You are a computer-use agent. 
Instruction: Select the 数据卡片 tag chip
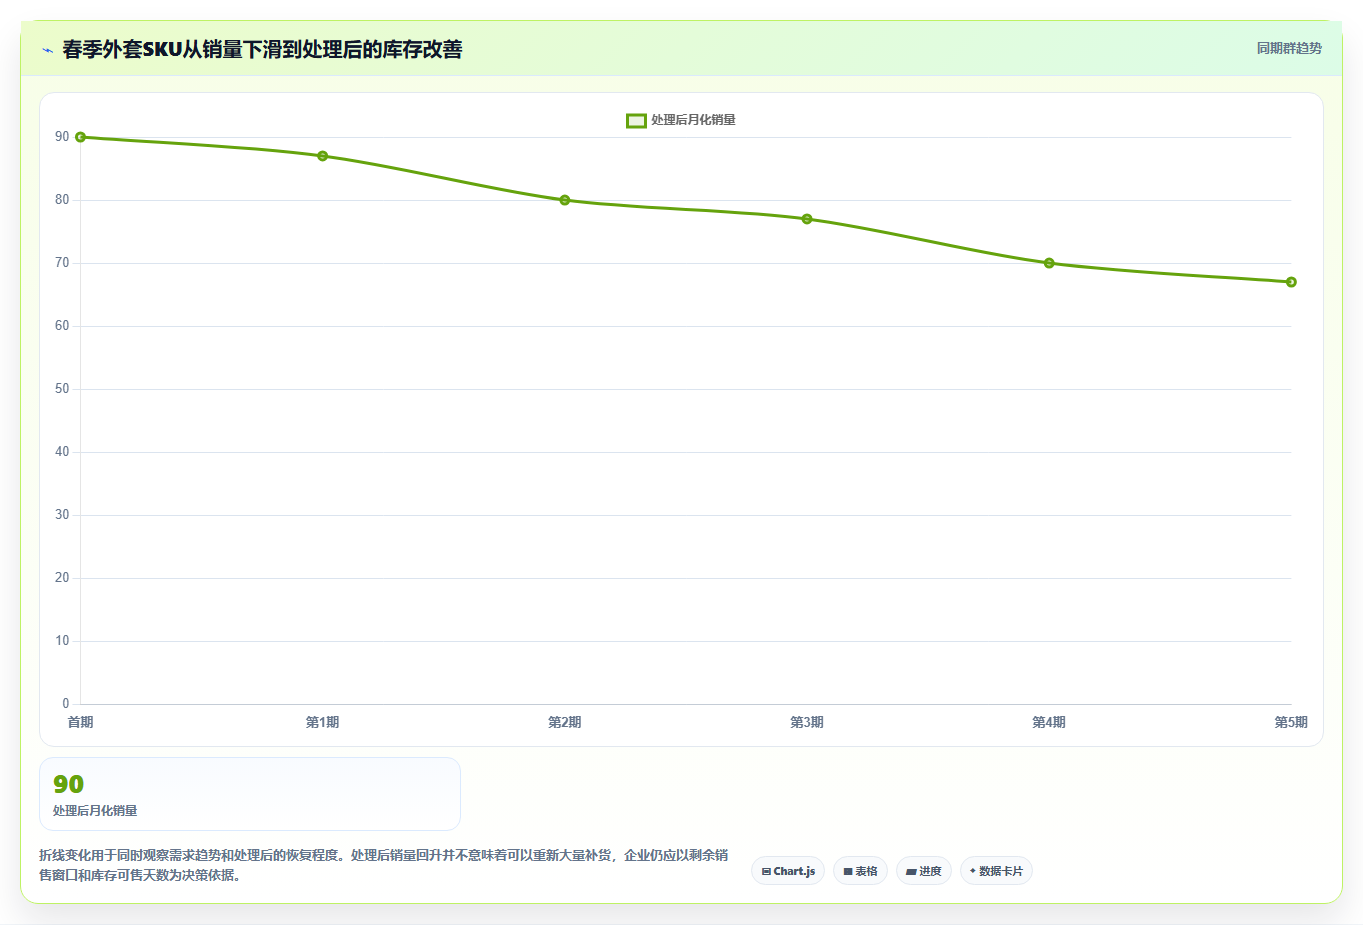coord(996,871)
